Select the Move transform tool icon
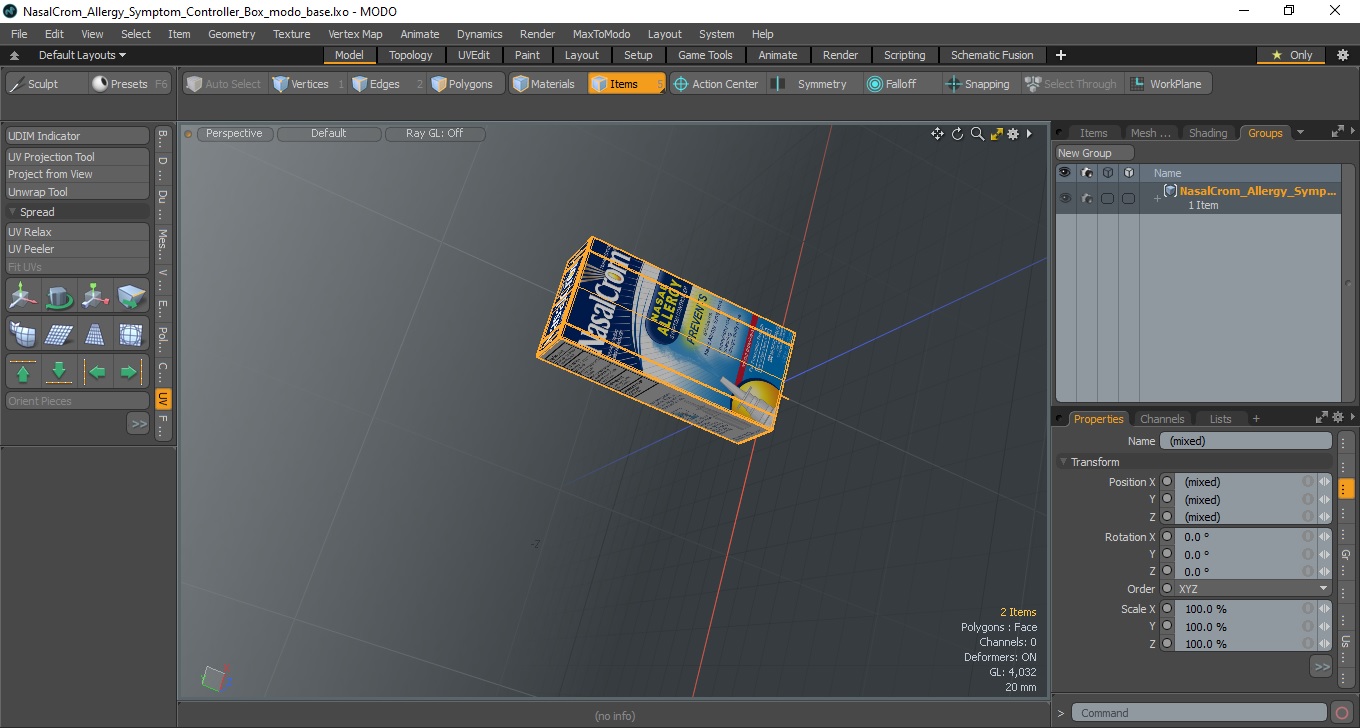 23,296
